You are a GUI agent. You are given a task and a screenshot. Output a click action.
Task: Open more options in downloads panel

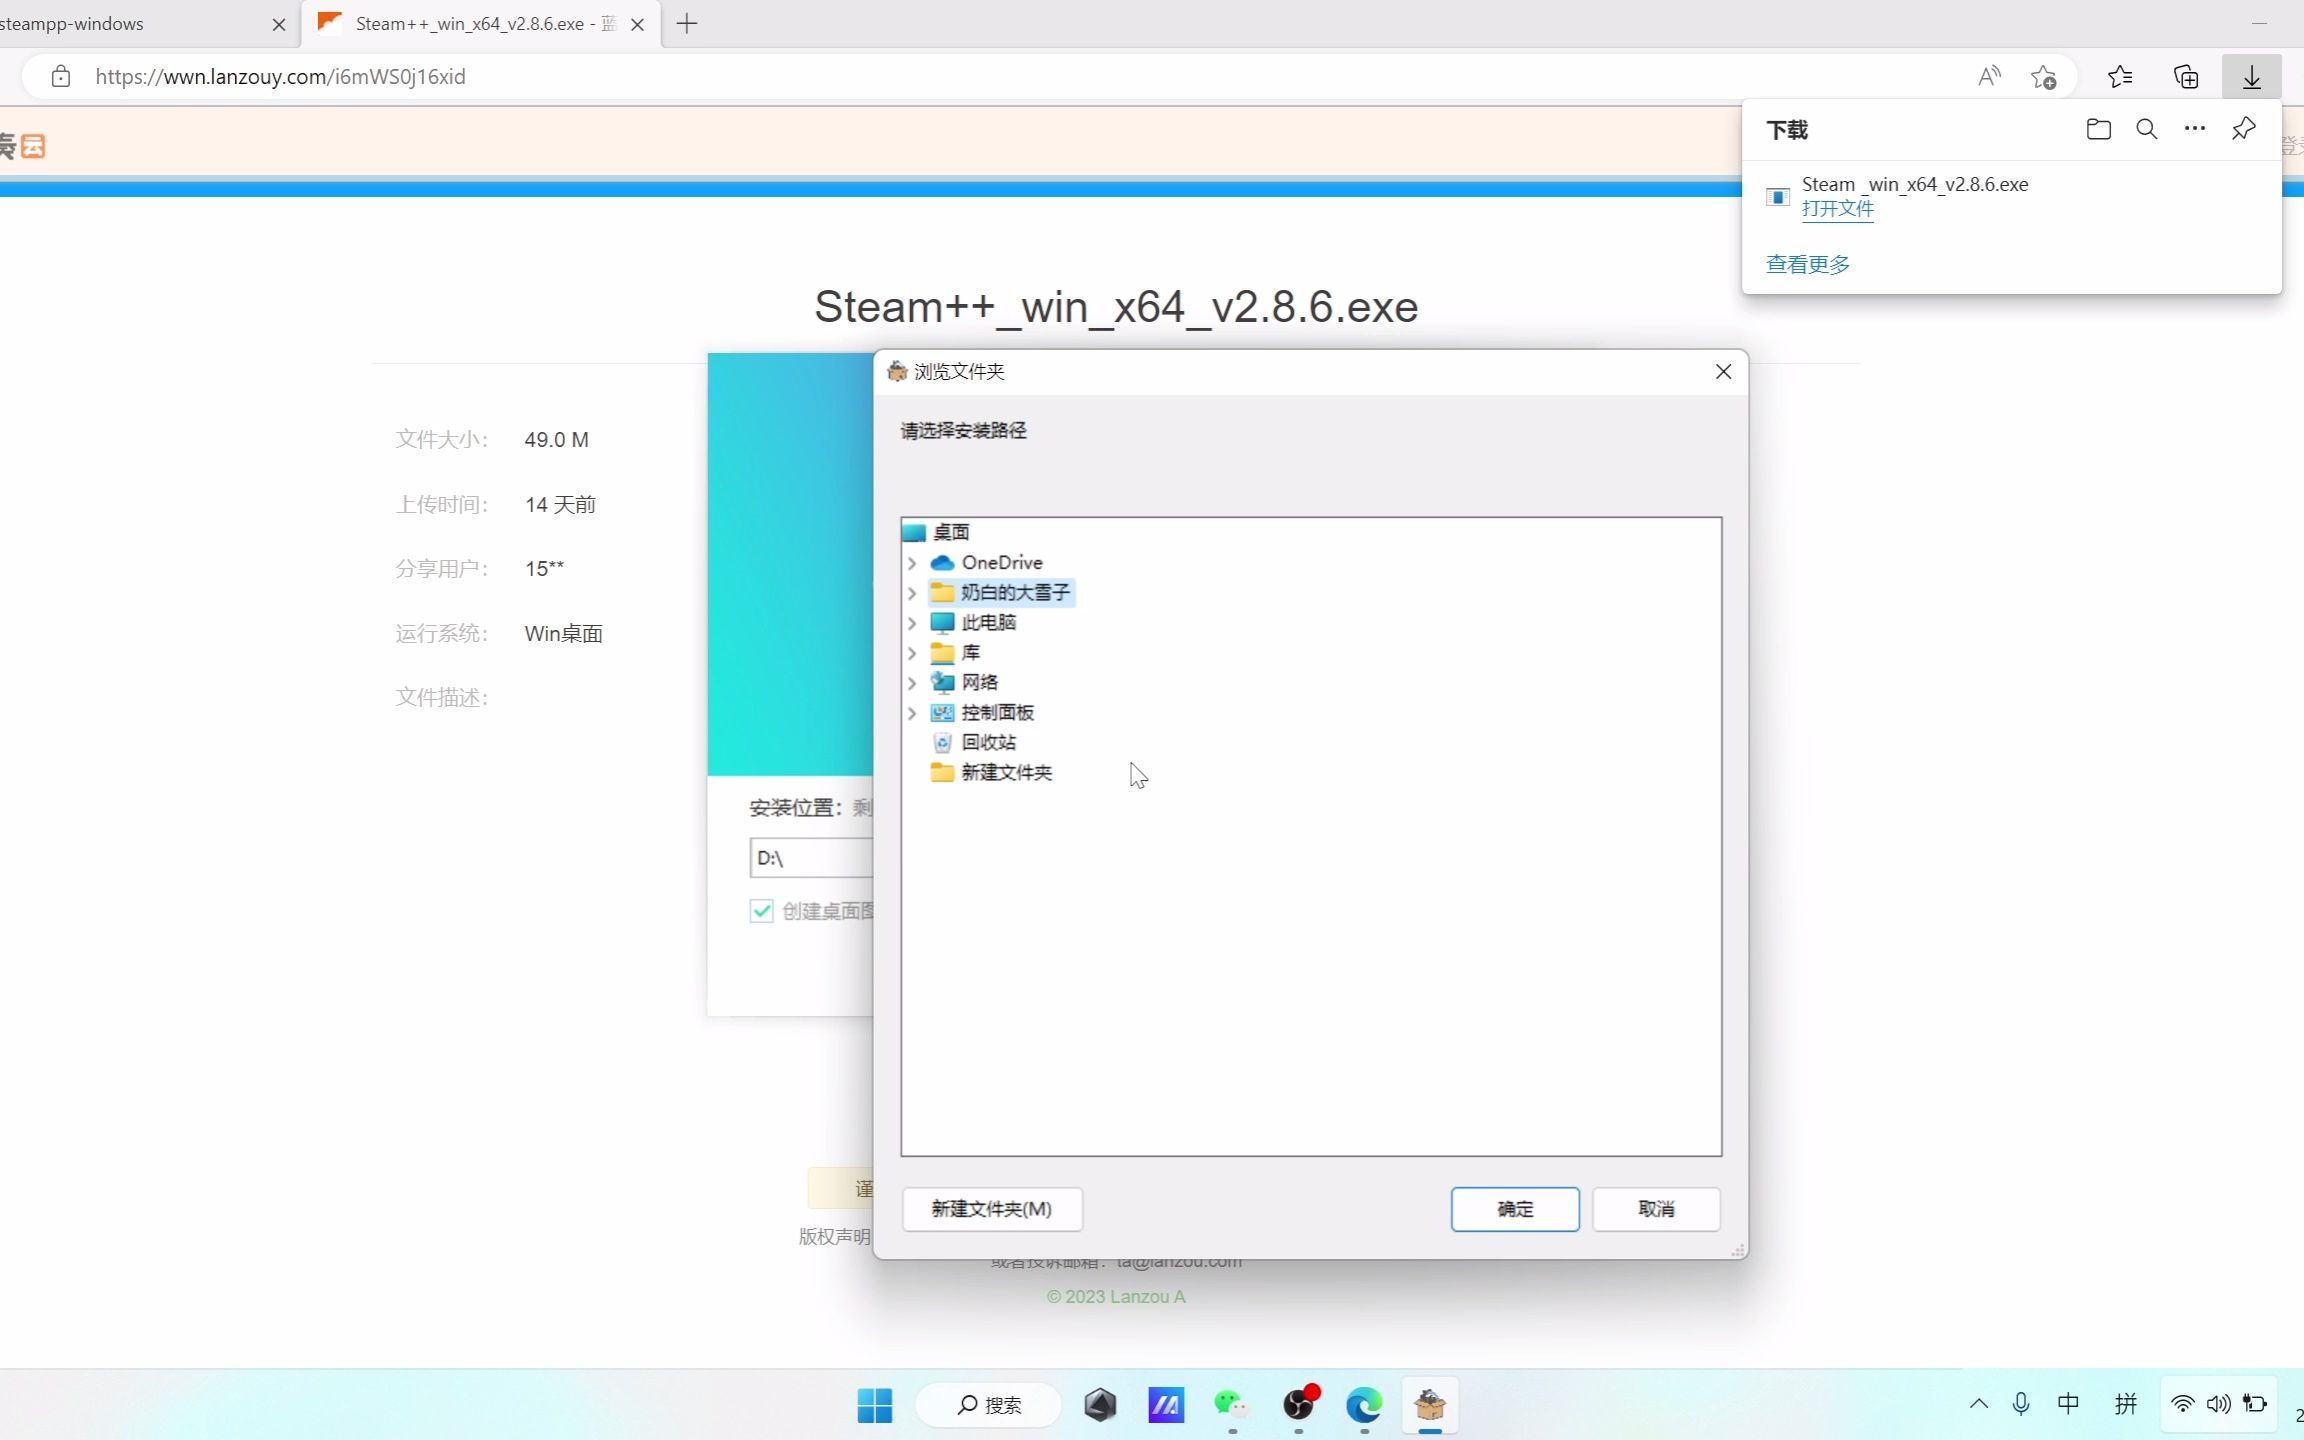pyautogui.click(x=2194, y=129)
